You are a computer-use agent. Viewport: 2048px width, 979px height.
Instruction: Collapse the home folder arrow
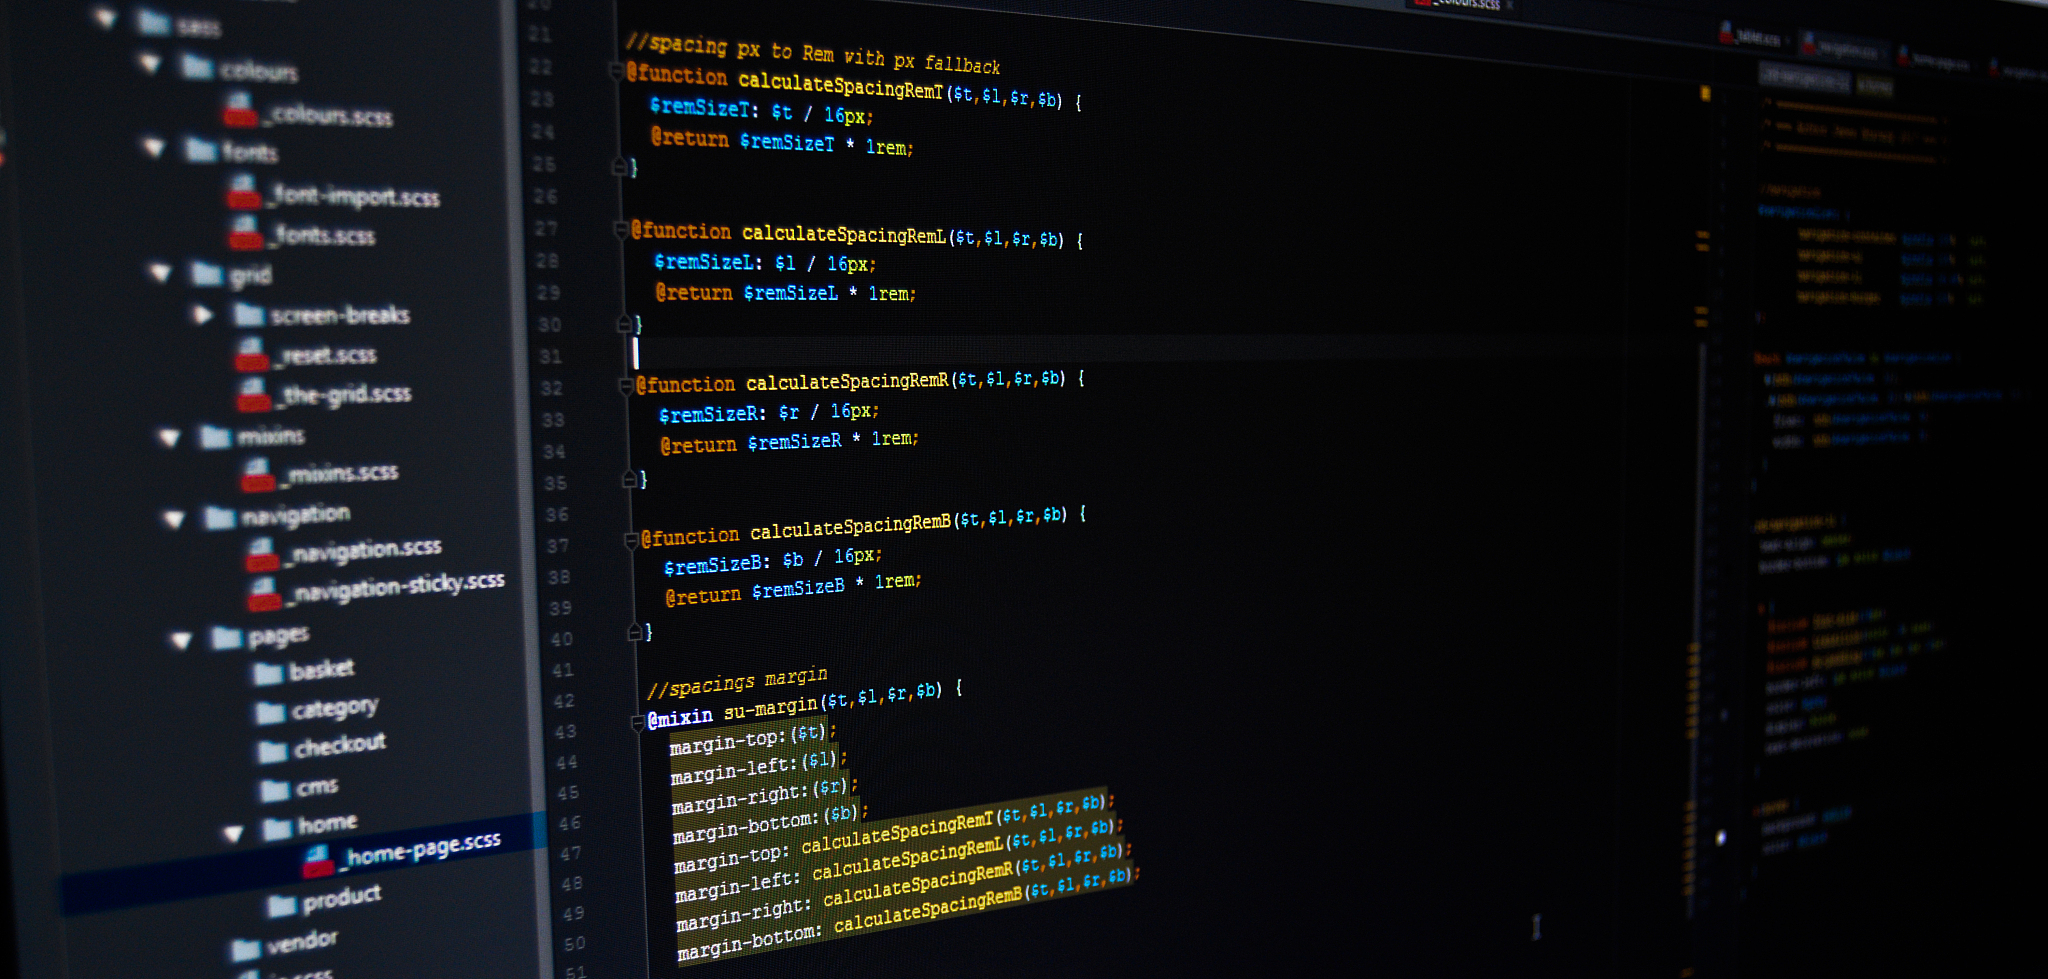pos(233,833)
